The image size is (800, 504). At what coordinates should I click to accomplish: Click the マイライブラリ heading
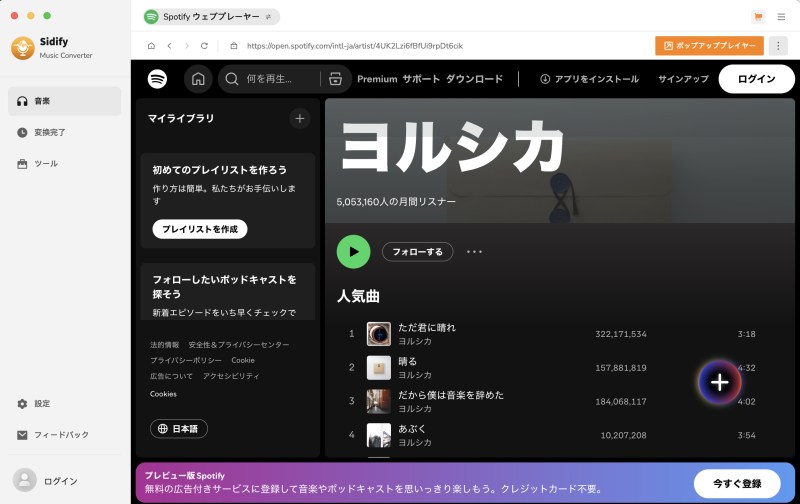(x=181, y=118)
